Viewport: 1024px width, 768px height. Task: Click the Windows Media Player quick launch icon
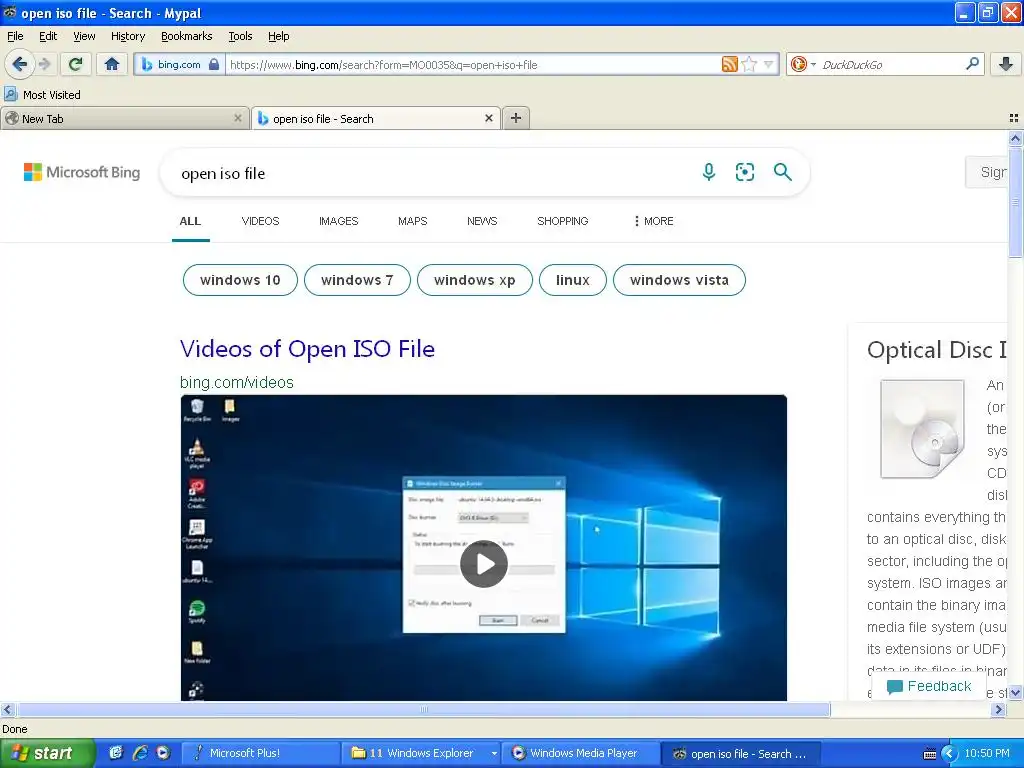(x=163, y=753)
